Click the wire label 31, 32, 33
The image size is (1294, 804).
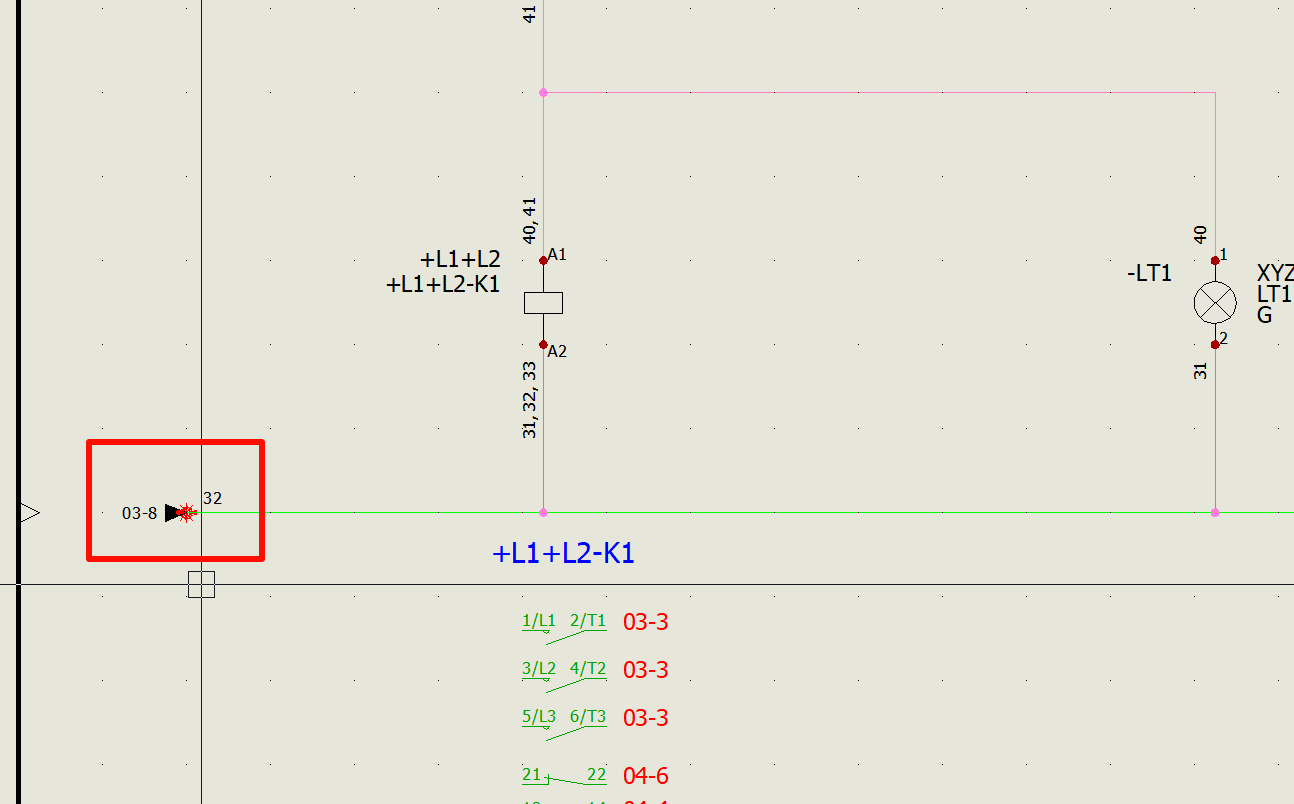530,399
